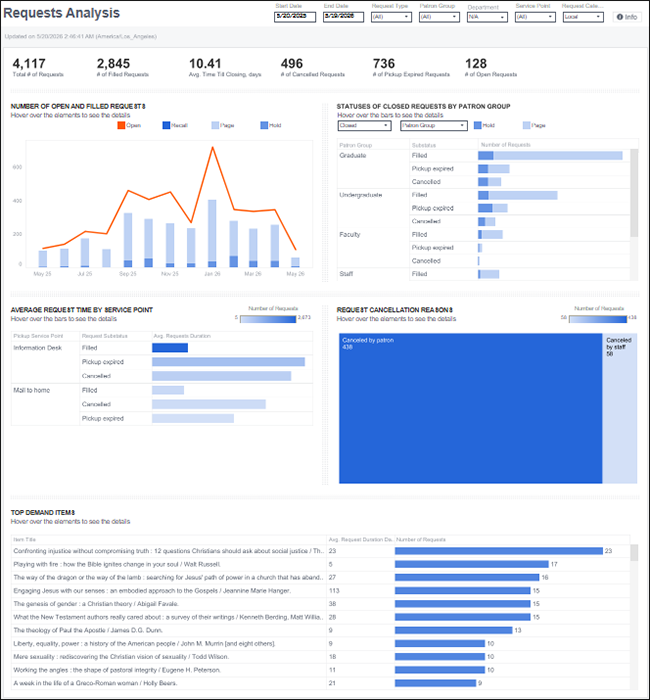Viewport: 650px width, 700px height.
Task: Click the Mail to home Cancelled duration bar
Action: point(208,404)
